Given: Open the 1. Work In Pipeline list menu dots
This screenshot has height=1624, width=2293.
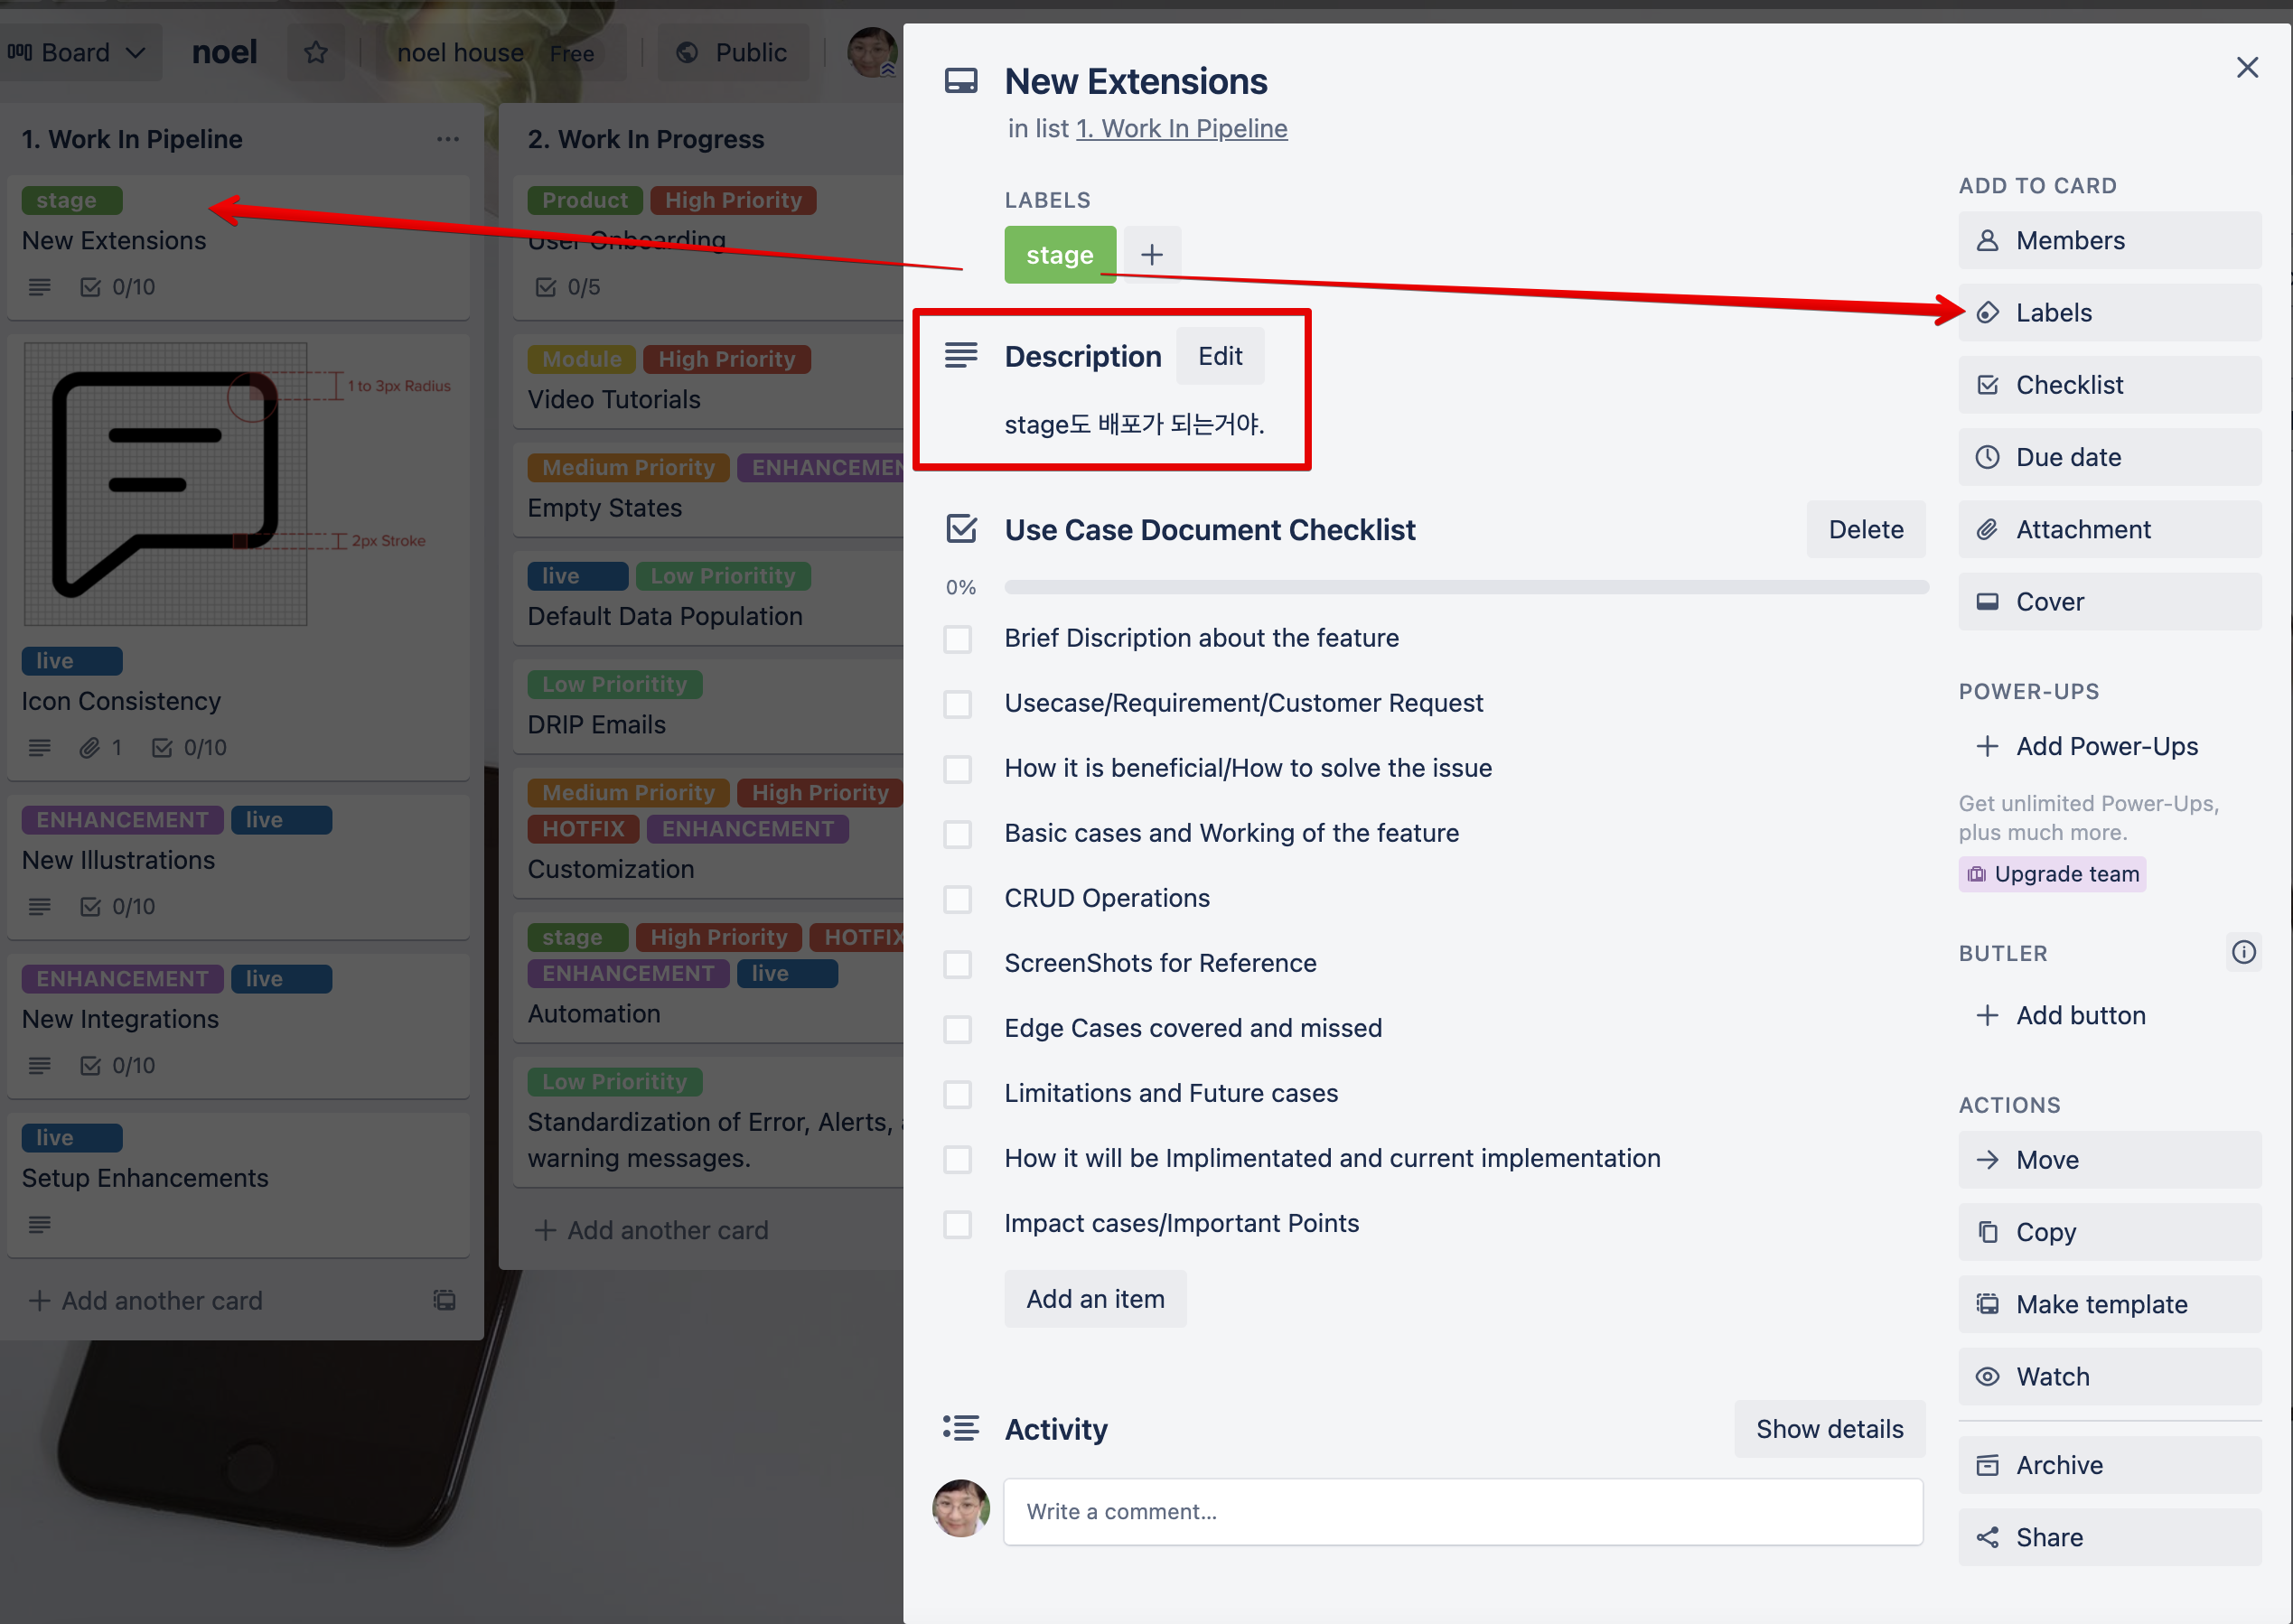Looking at the screenshot, I should point(447,139).
